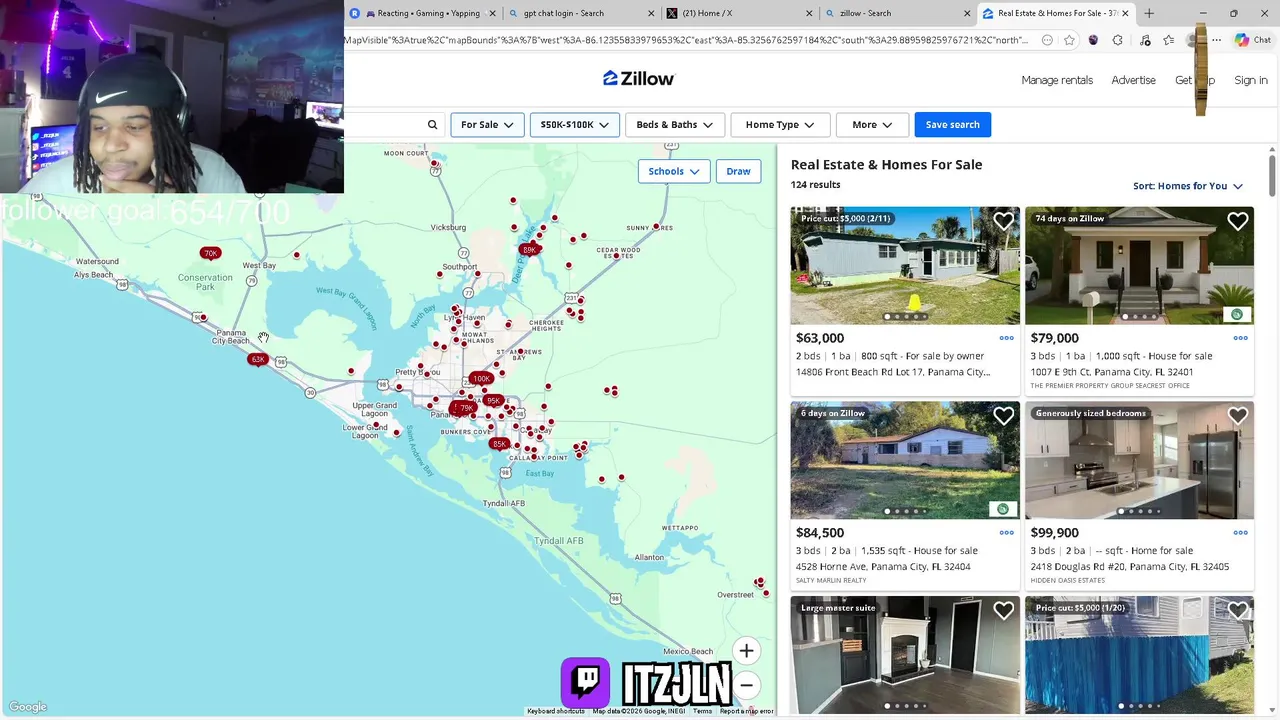Open the More filters dropdown
The image size is (1280, 720).
[x=872, y=125]
